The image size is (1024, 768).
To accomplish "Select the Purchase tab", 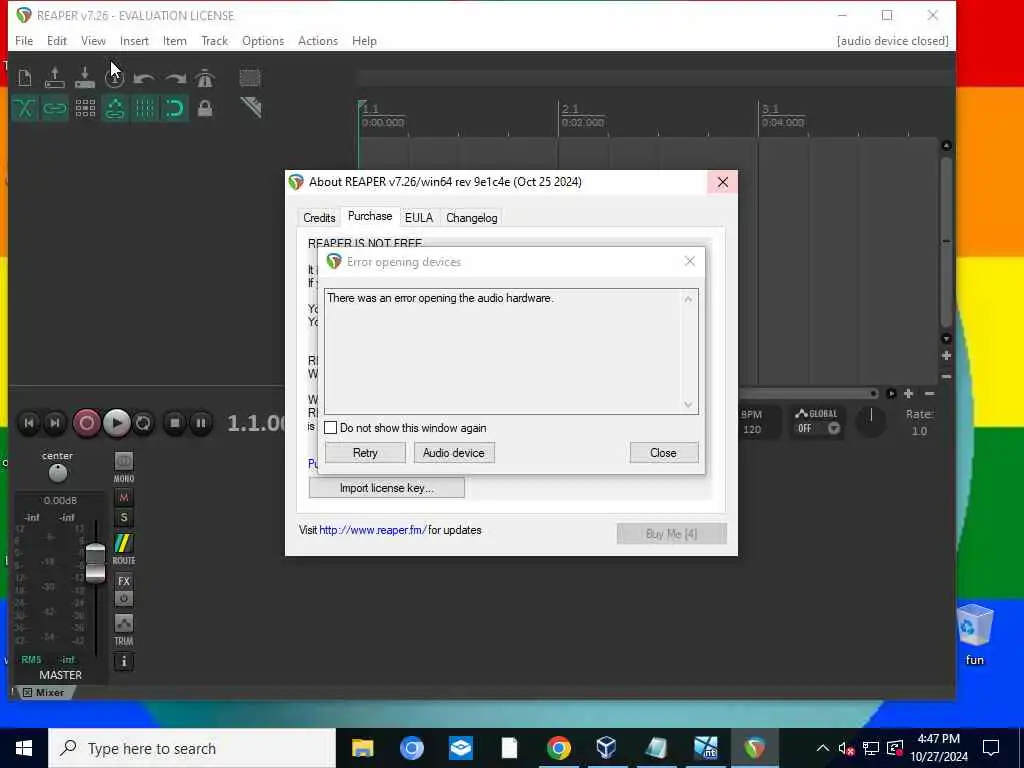I will tap(370, 216).
